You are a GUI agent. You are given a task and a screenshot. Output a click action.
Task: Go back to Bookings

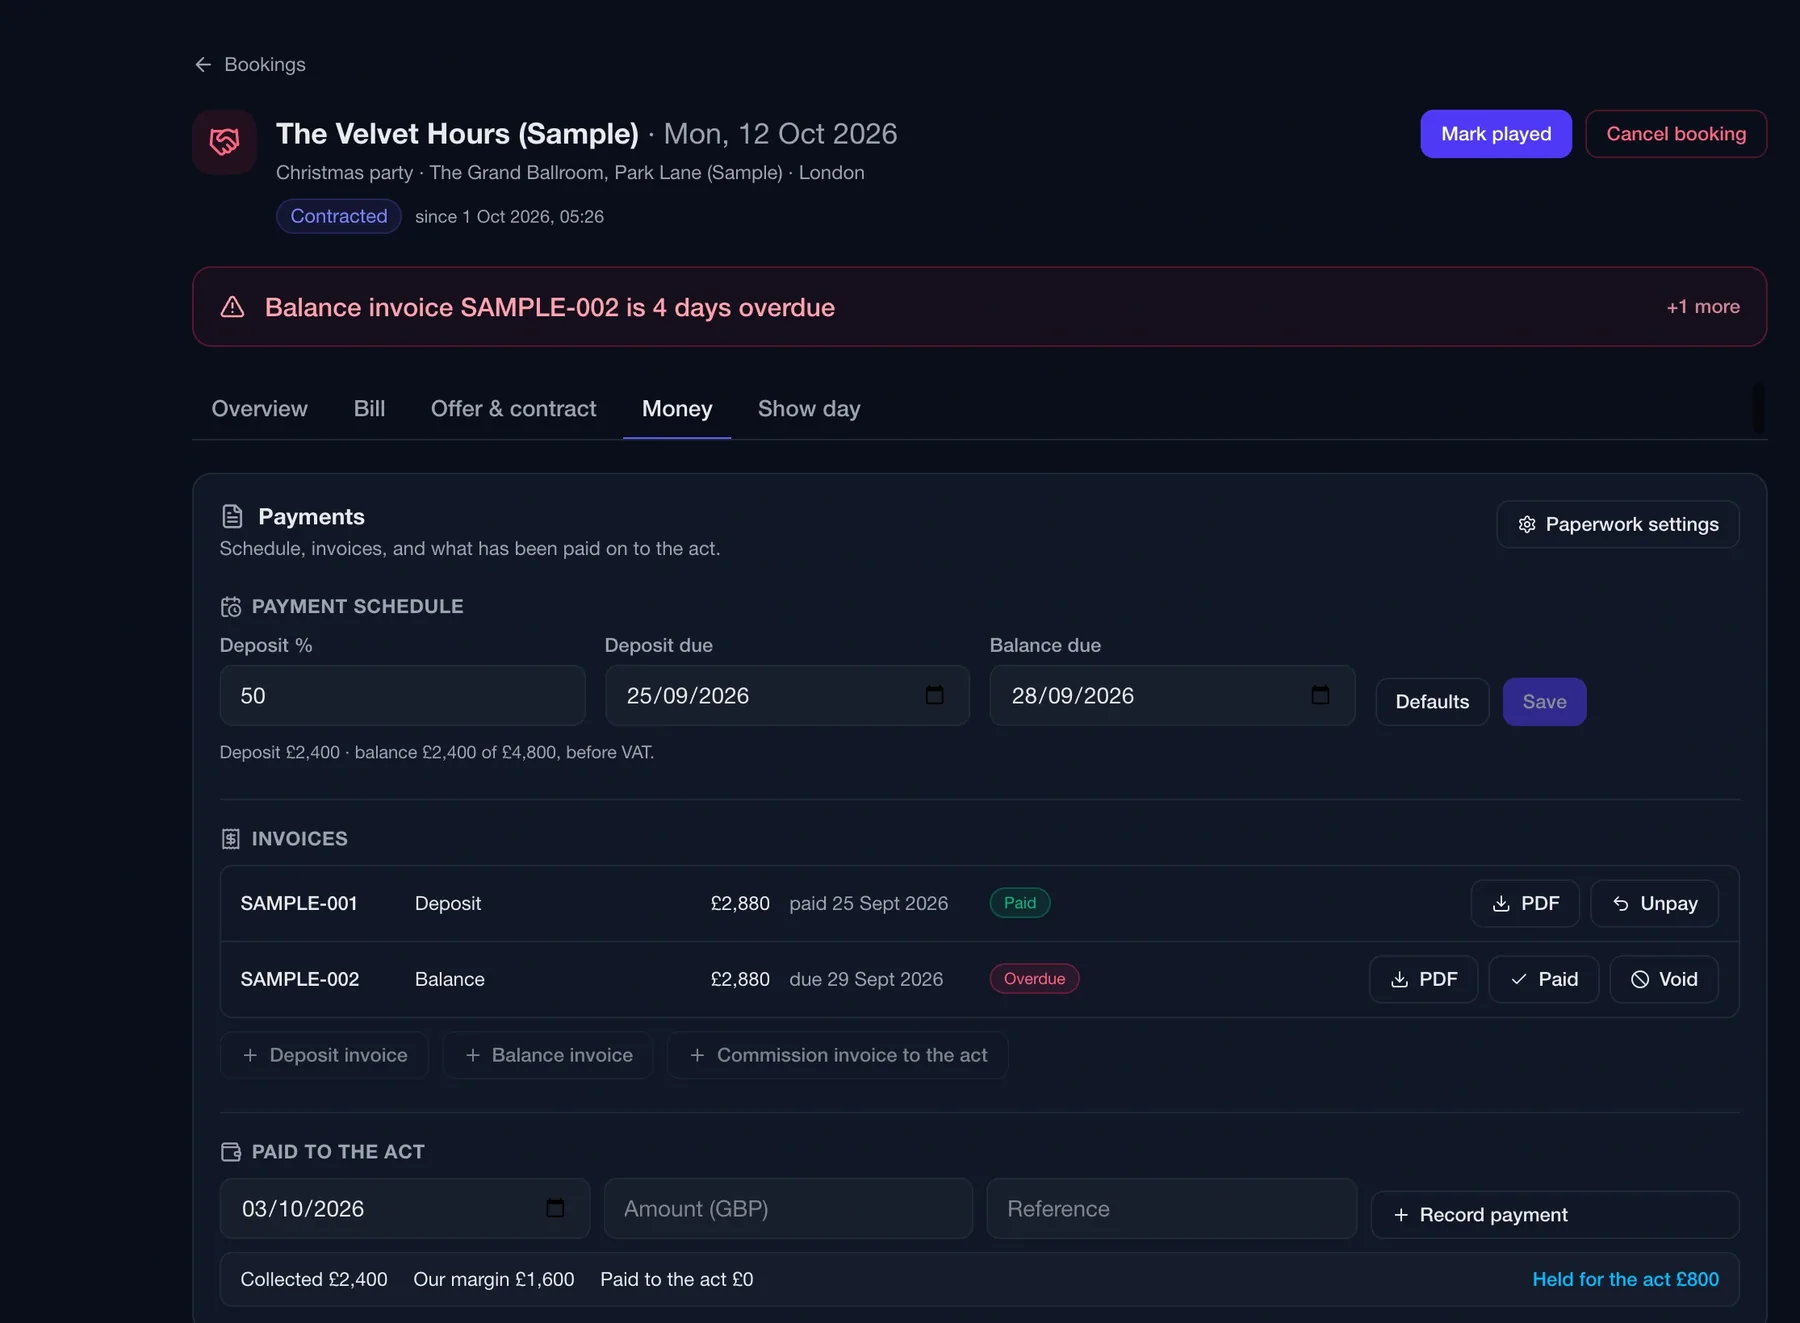(250, 64)
